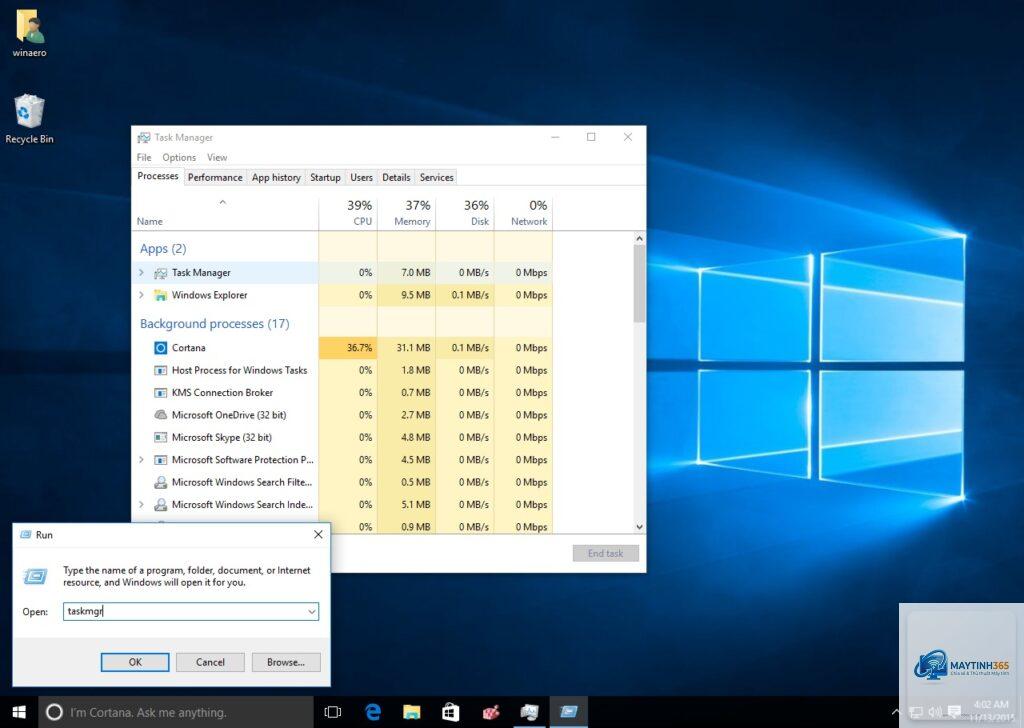Screen dimensions: 1024x728
Task: Select the Cortana process row
Action: pos(343,348)
